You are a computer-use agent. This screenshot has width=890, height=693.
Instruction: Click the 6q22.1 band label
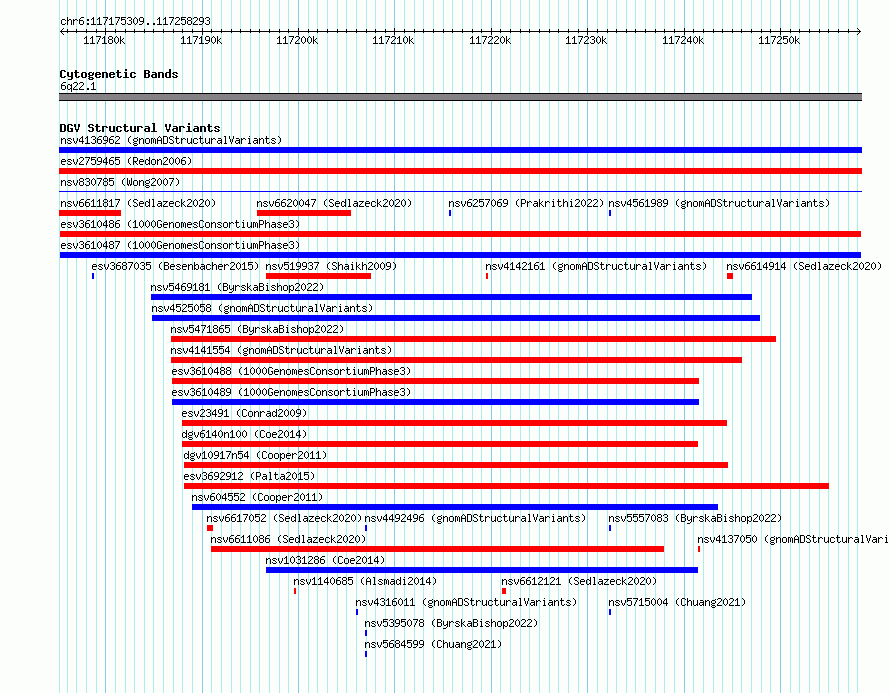pos(78,86)
